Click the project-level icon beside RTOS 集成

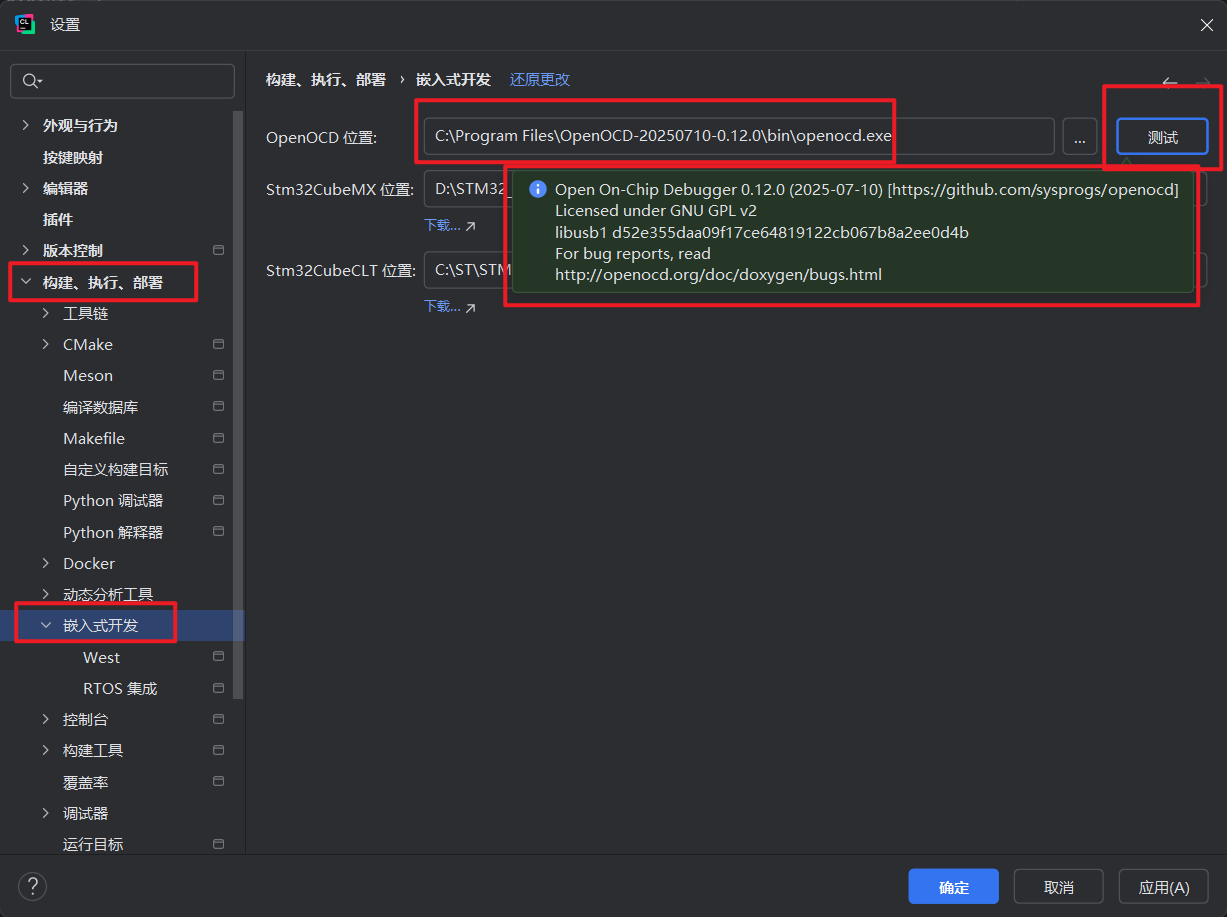point(218,688)
